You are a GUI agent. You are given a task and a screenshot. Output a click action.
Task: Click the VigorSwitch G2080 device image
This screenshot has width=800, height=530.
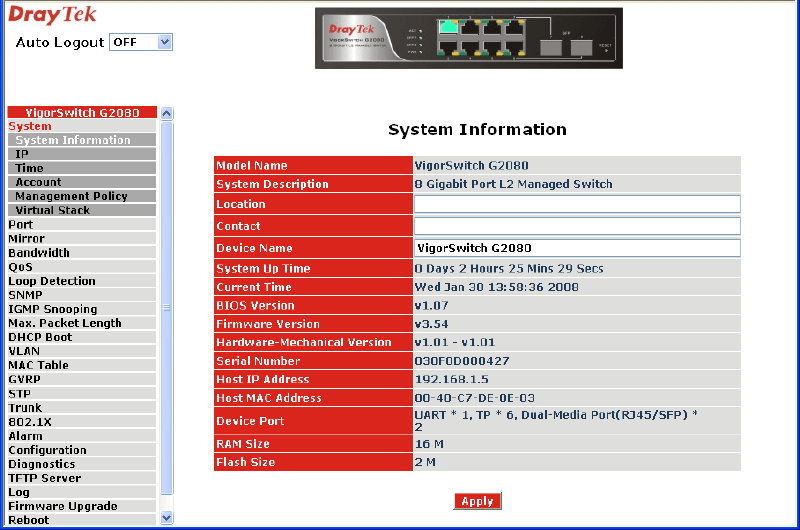click(468, 38)
